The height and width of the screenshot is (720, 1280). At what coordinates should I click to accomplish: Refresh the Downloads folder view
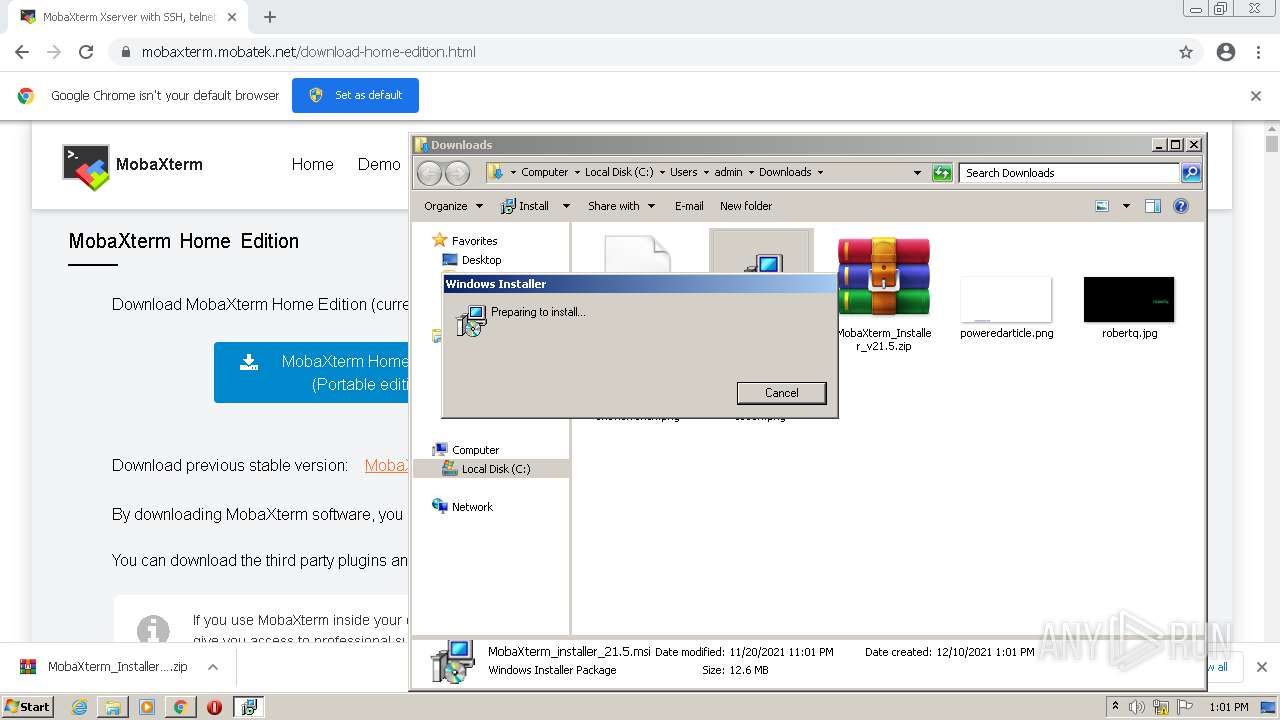point(942,173)
